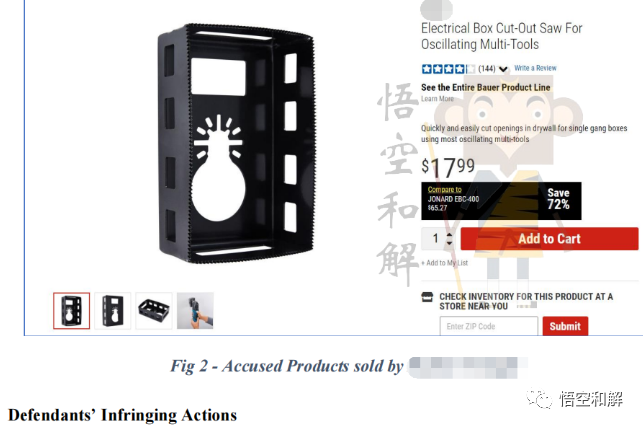This screenshot has width=643, height=427.
Task: Click the store icon beside Check Inventory
Action: tap(427, 297)
